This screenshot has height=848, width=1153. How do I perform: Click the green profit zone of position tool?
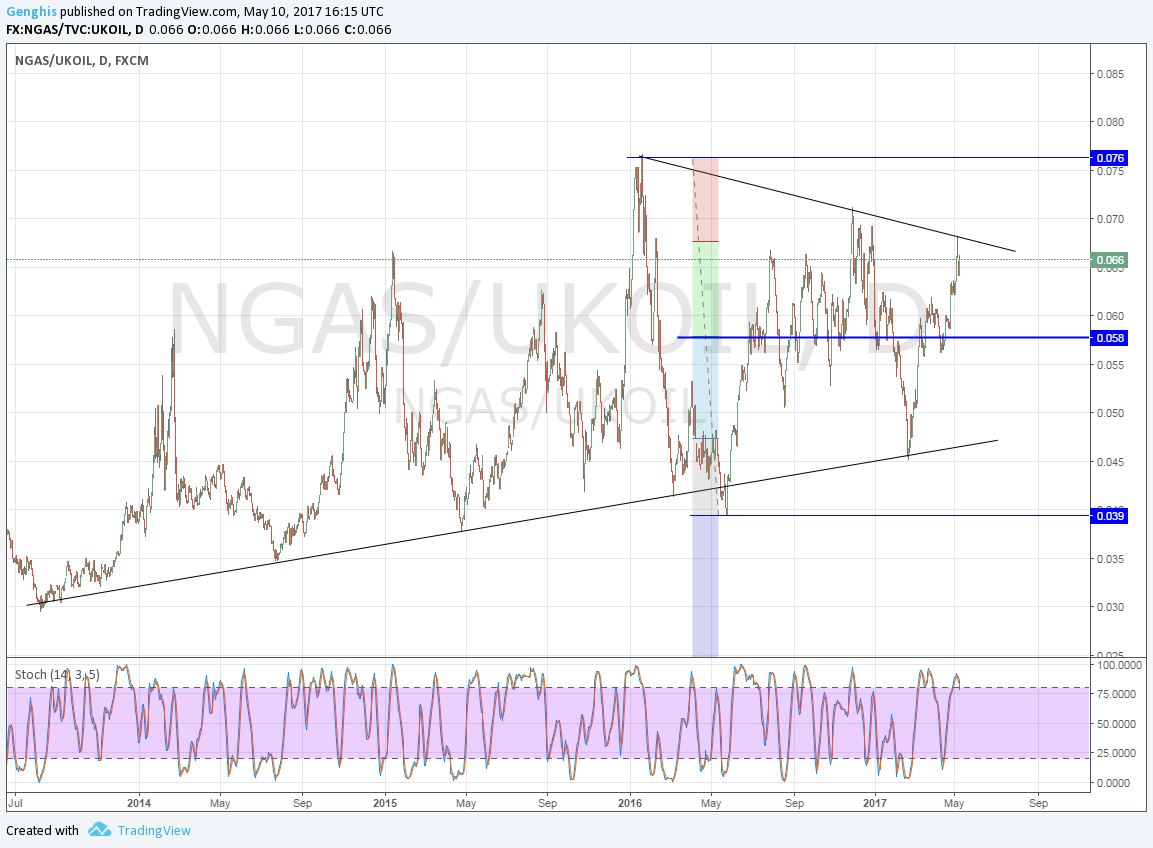(x=705, y=289)
